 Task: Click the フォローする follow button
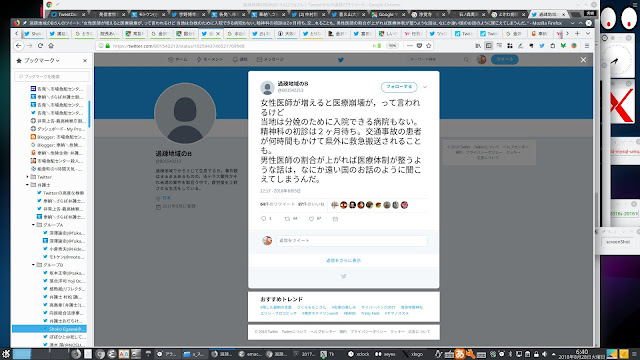pos(399,87)
